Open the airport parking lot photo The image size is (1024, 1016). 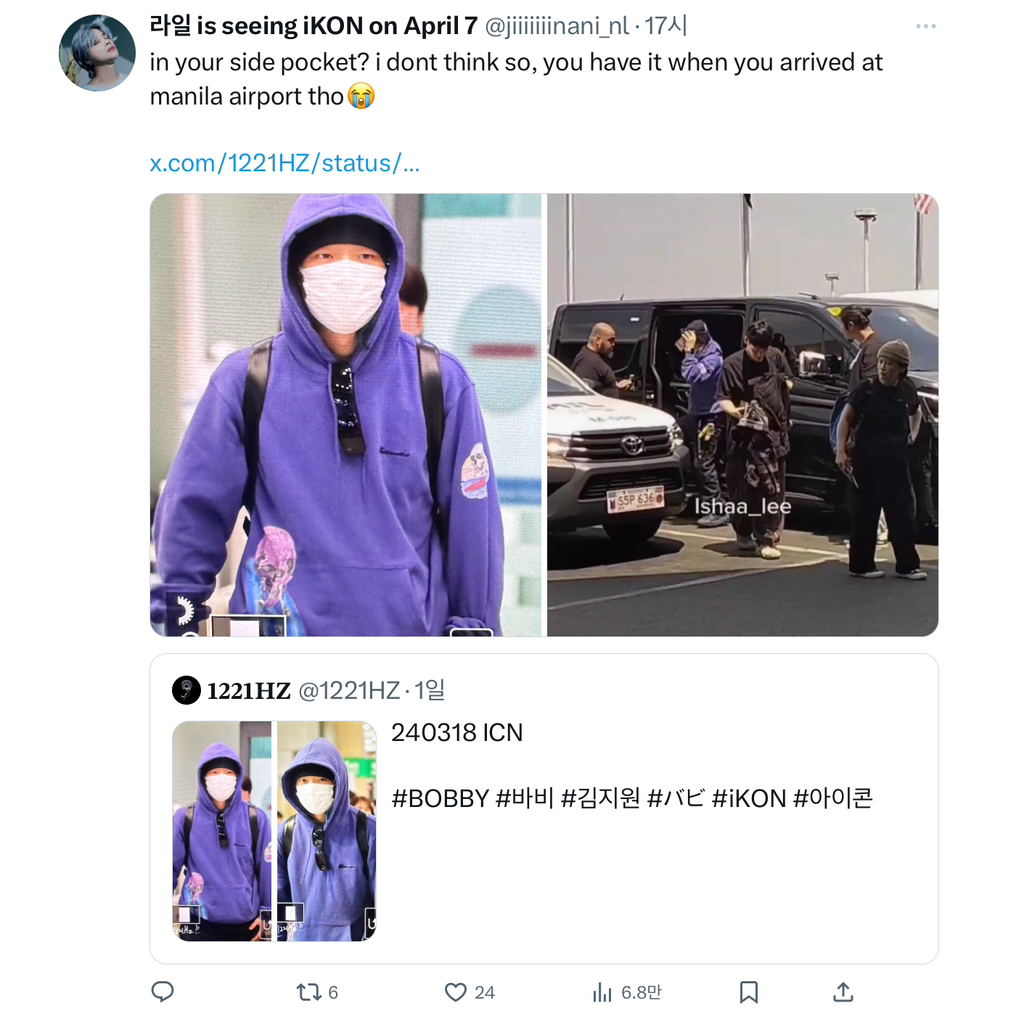[x=743, y=415]
